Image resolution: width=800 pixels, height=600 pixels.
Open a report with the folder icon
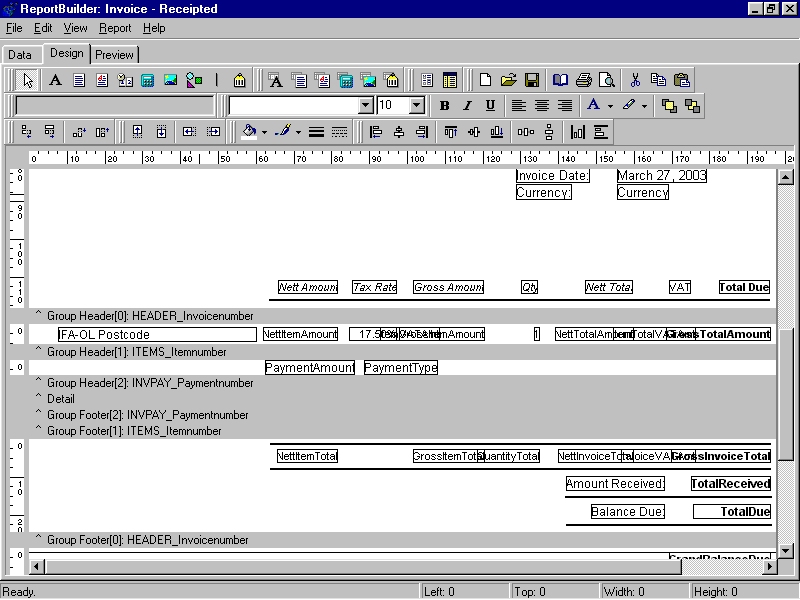pos(509,80)
